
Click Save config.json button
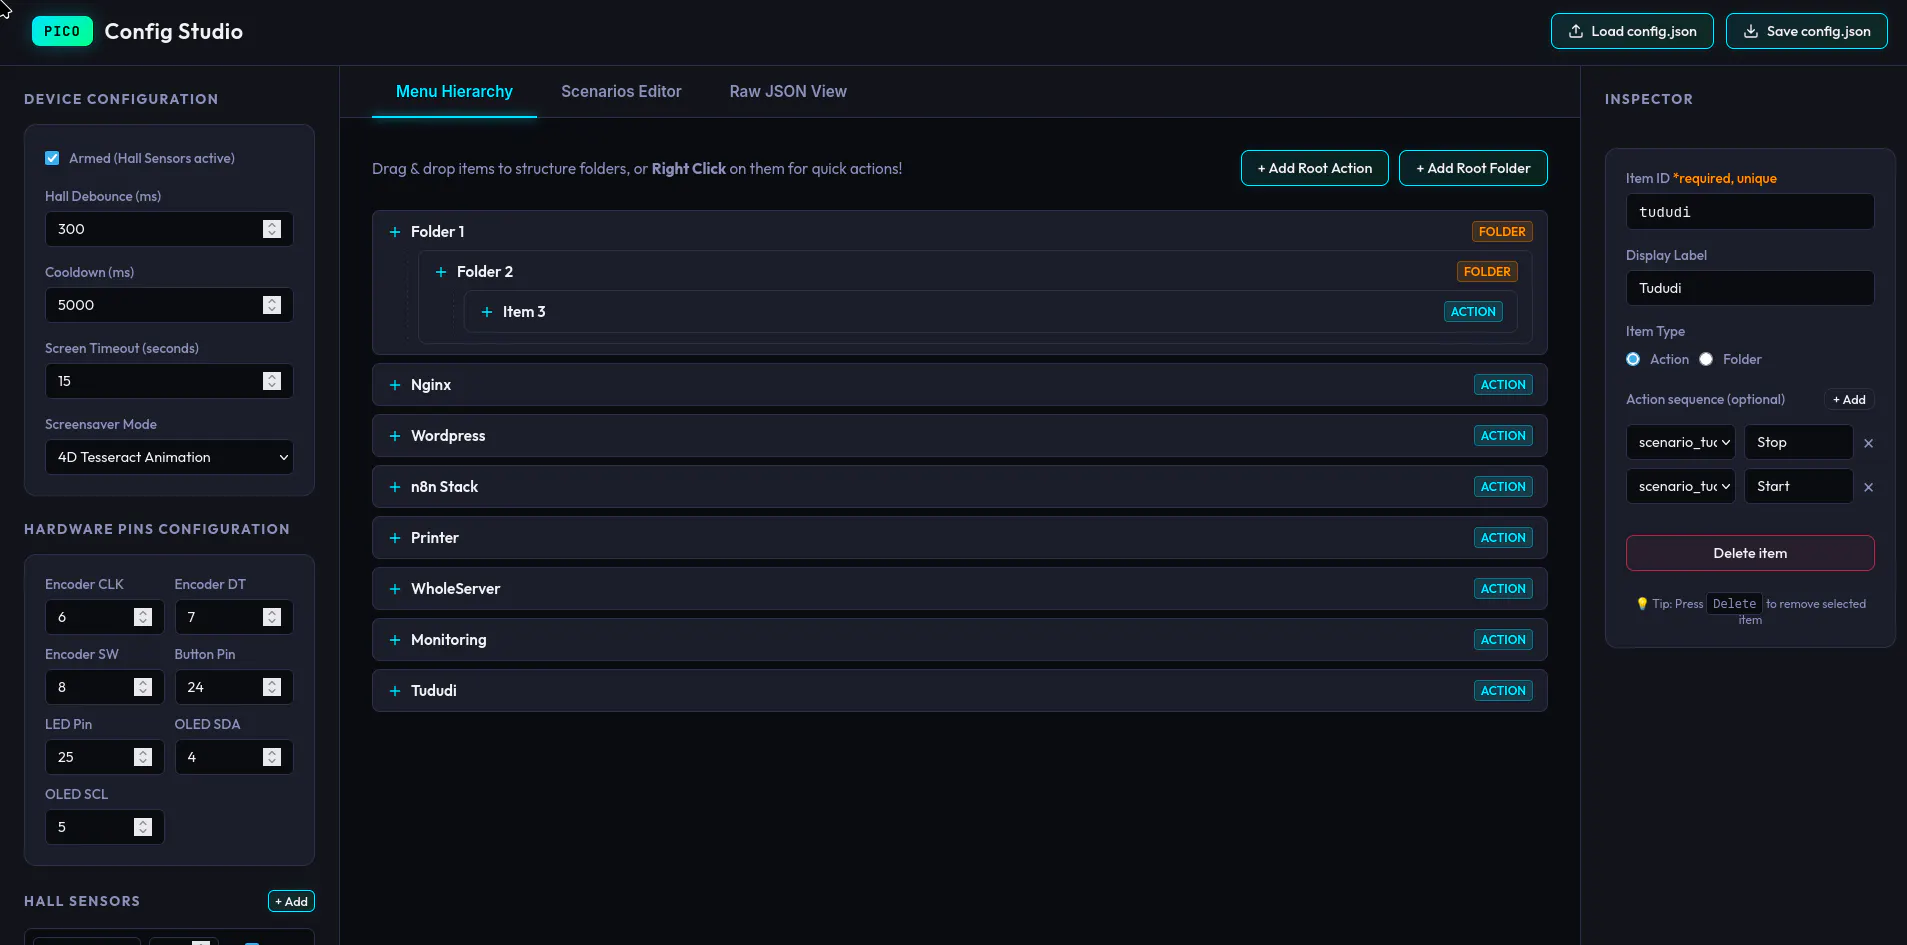point(1807,31)
